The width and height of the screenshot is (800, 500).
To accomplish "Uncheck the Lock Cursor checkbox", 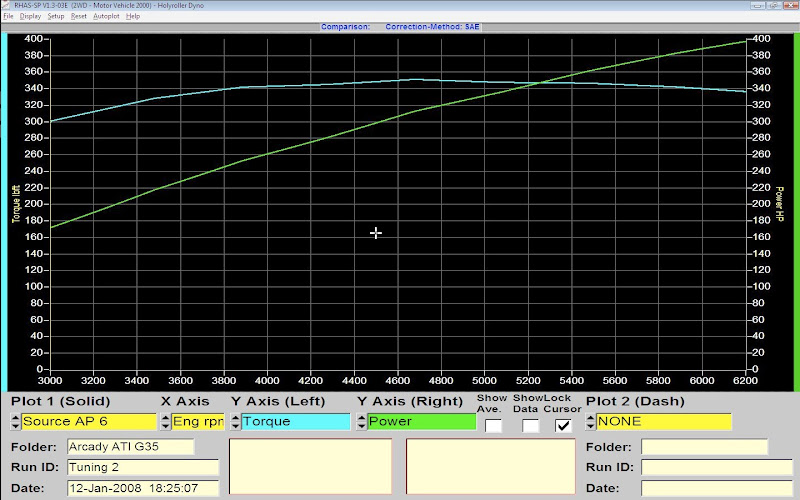I will [564, 425].
